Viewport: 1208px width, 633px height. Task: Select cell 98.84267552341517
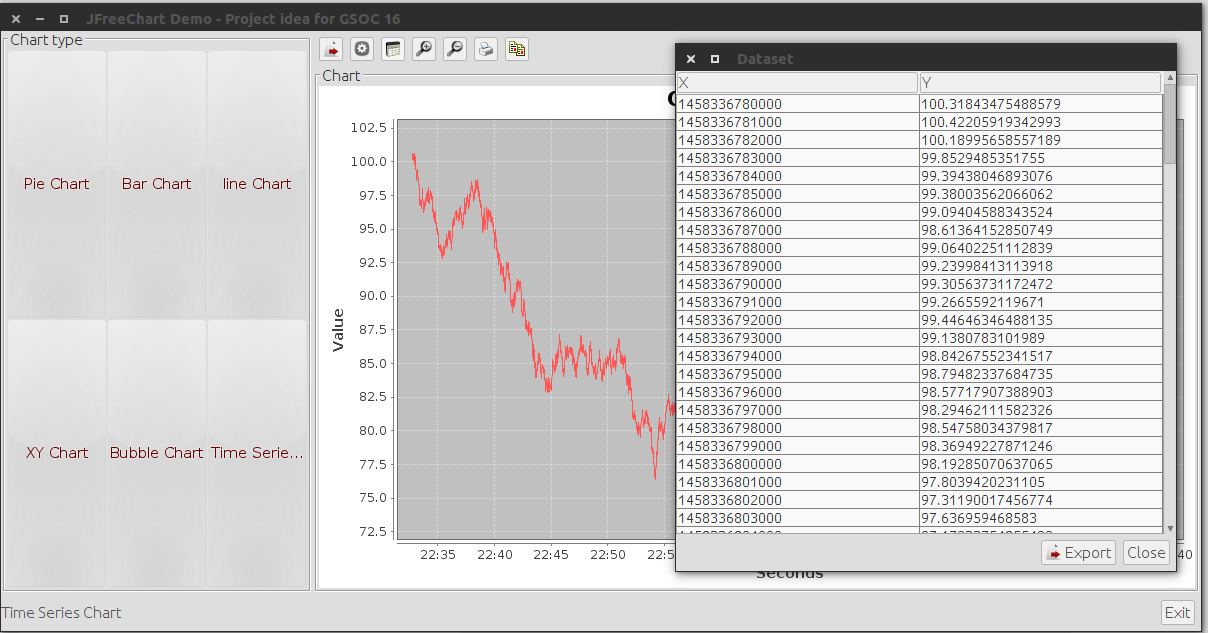pyautogui.click(x=1041, y=356)
